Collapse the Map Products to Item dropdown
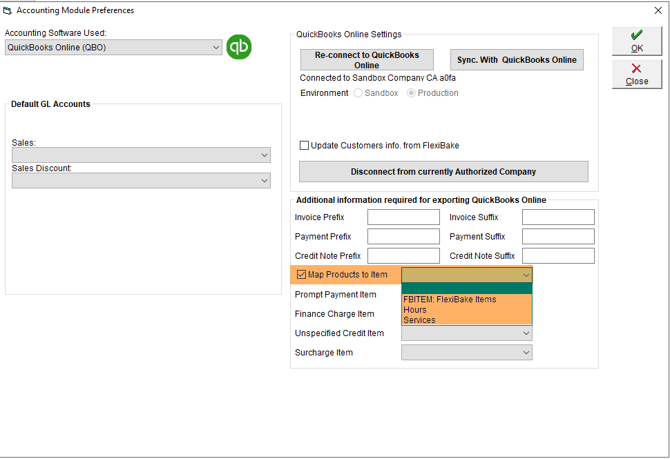670x459 pixels. pos(526,275)
